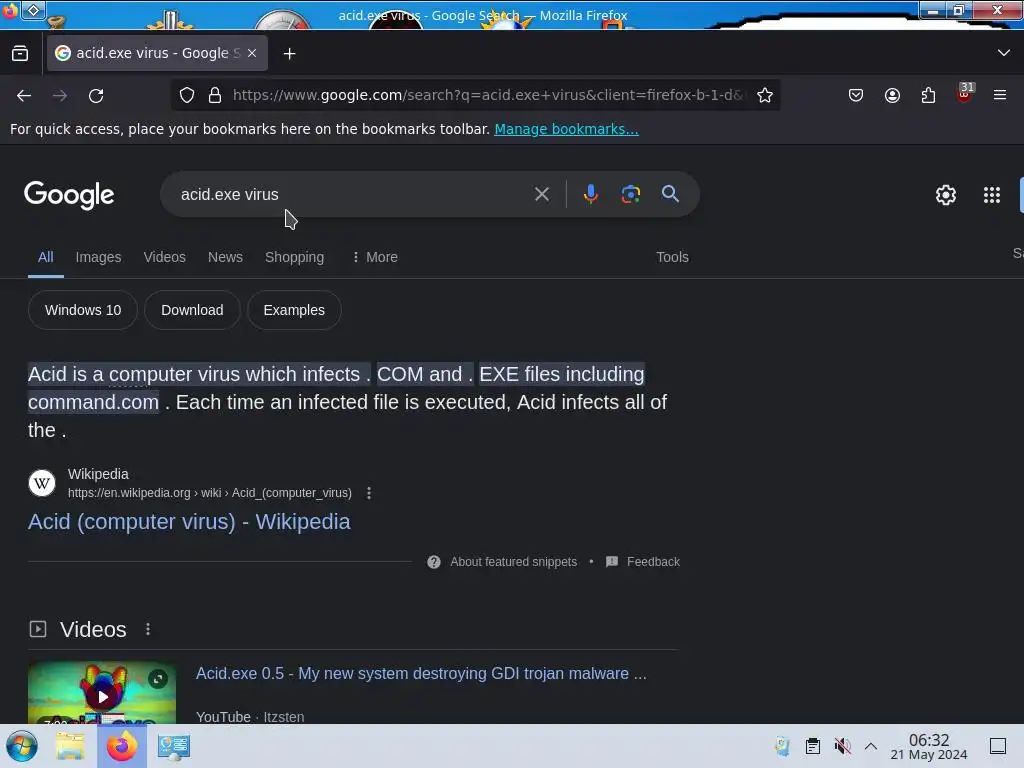The width and height of the screenshot is (1024, 768).
Task: Go back to the previous page
Action: [24, 96]
